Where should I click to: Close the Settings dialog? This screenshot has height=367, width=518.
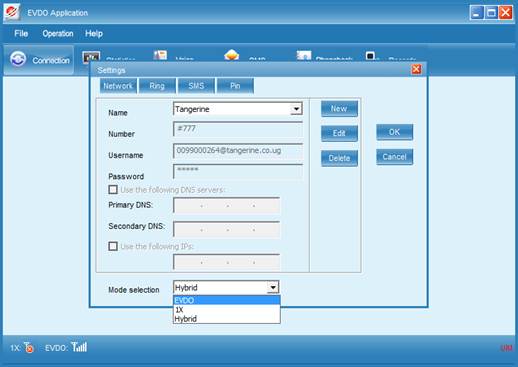coord(416,69)
